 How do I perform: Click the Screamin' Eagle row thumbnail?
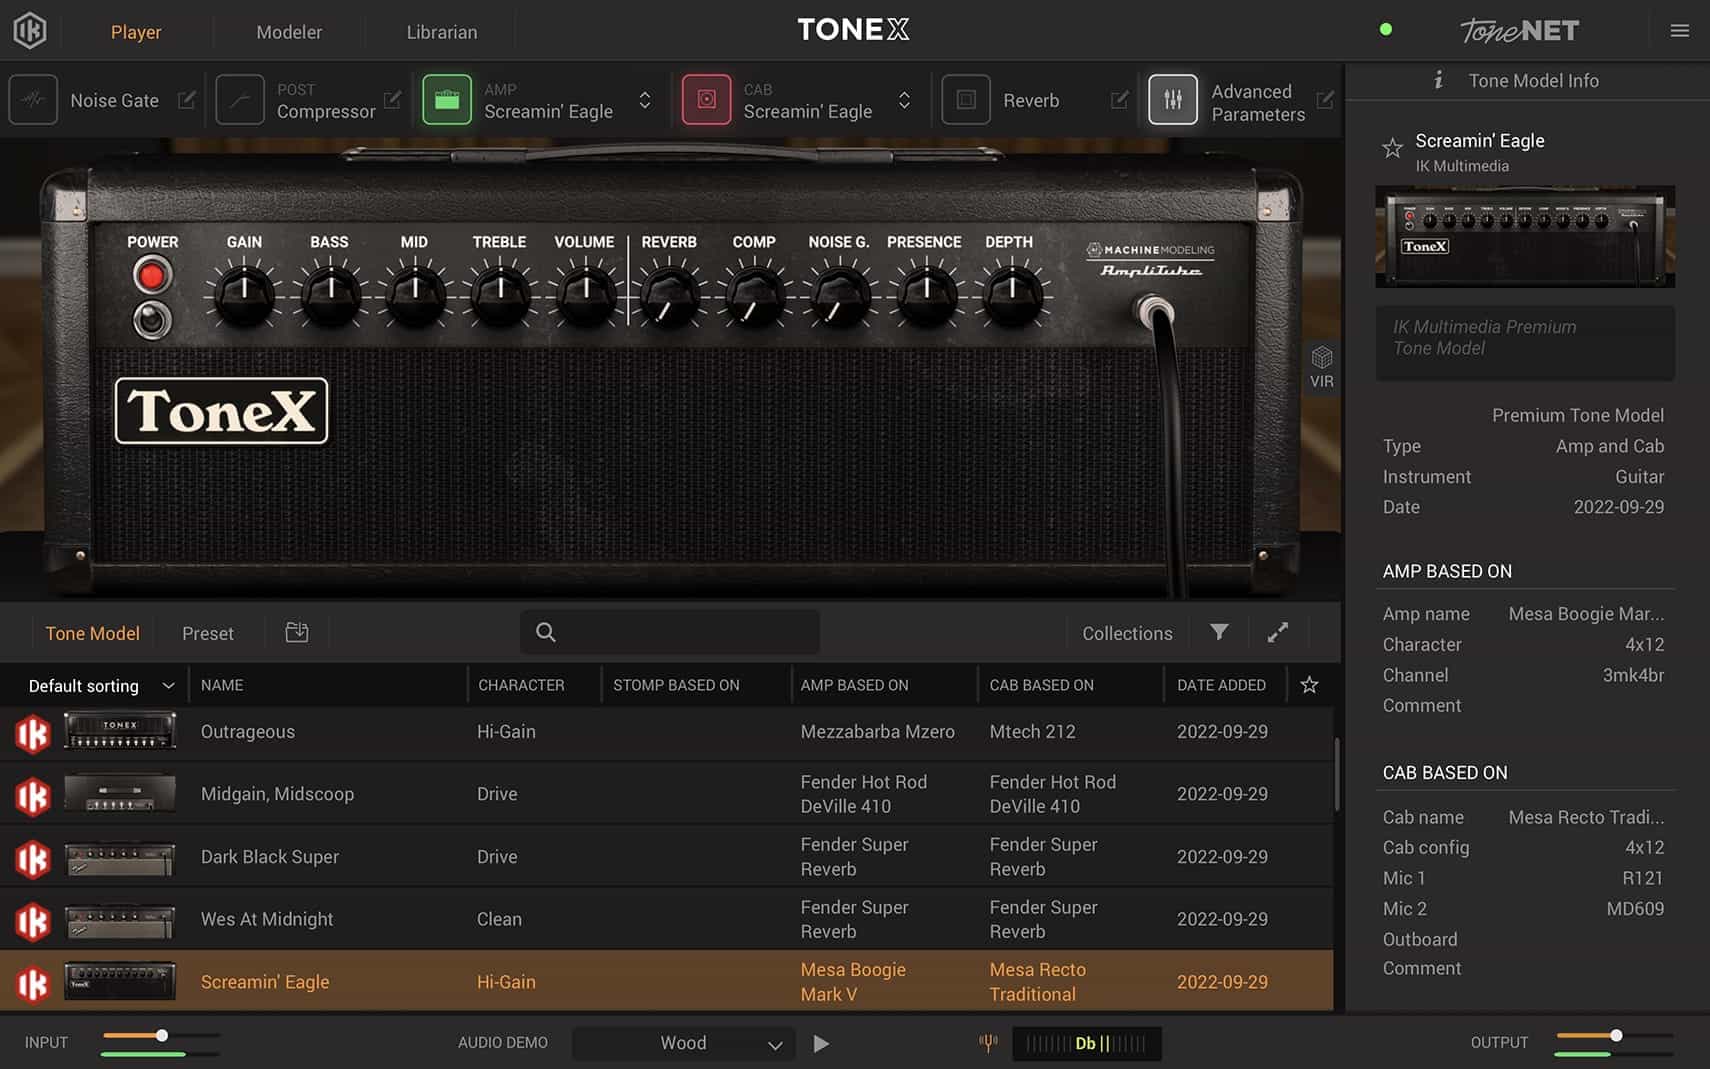pyautogui.click(x=120, y=981)
